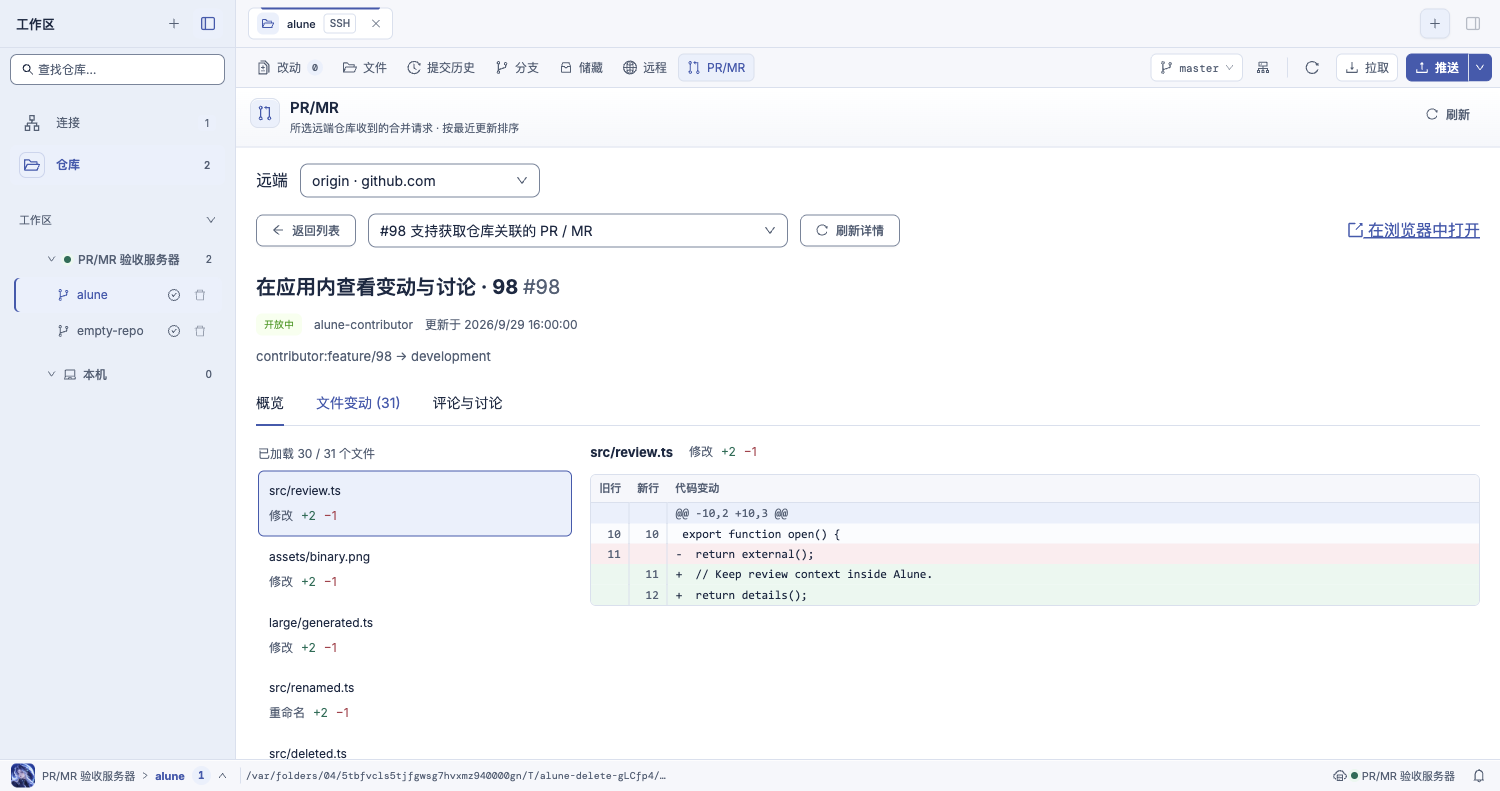
Task: Select the alune repository in sidebar
Action: pos(92,295)
